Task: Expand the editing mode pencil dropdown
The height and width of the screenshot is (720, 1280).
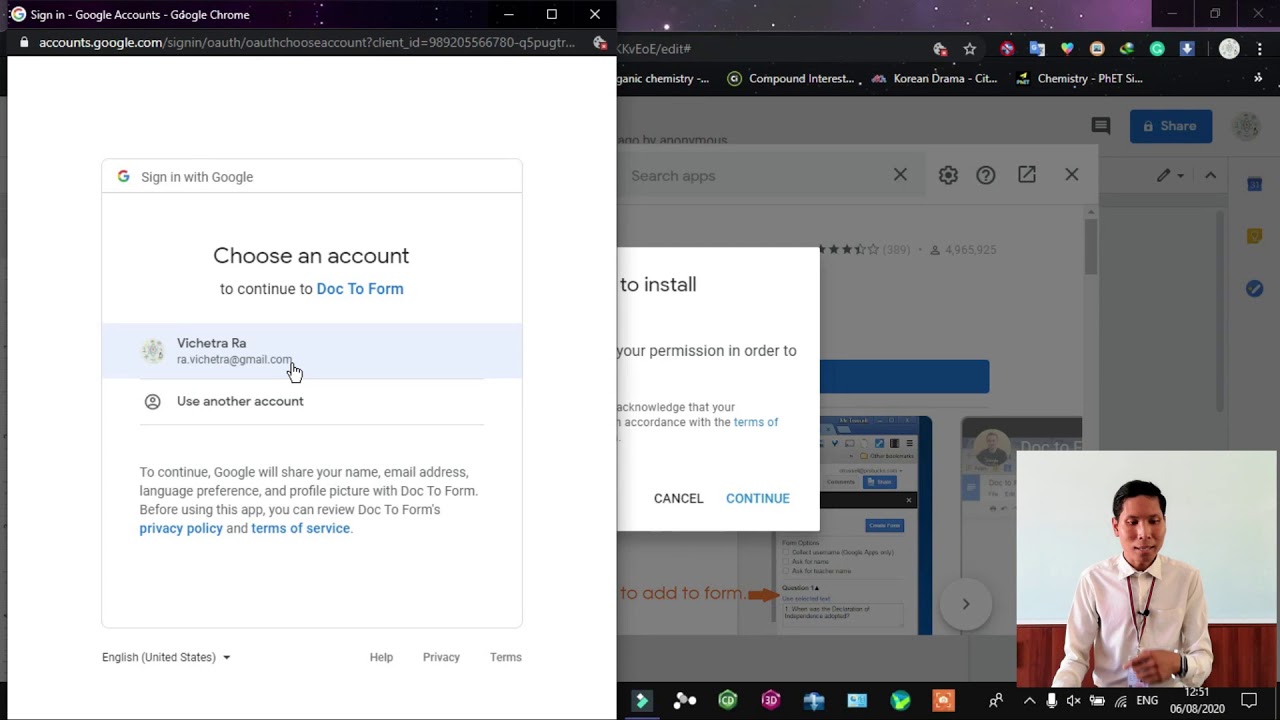Action: click(x=1170, y=175)
